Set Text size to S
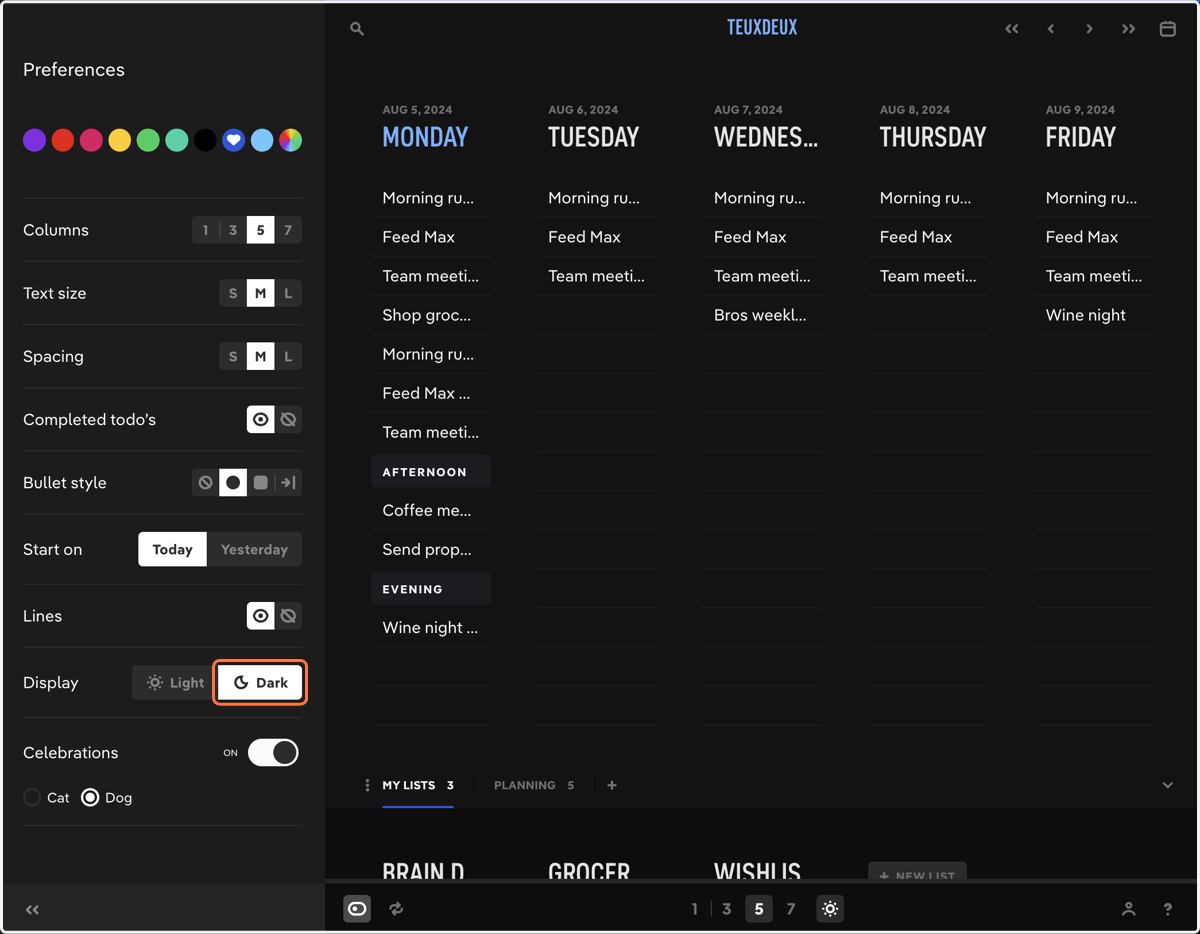This screenshot has width=1200, height=934. pyautogui.click(x=233, y=293)
